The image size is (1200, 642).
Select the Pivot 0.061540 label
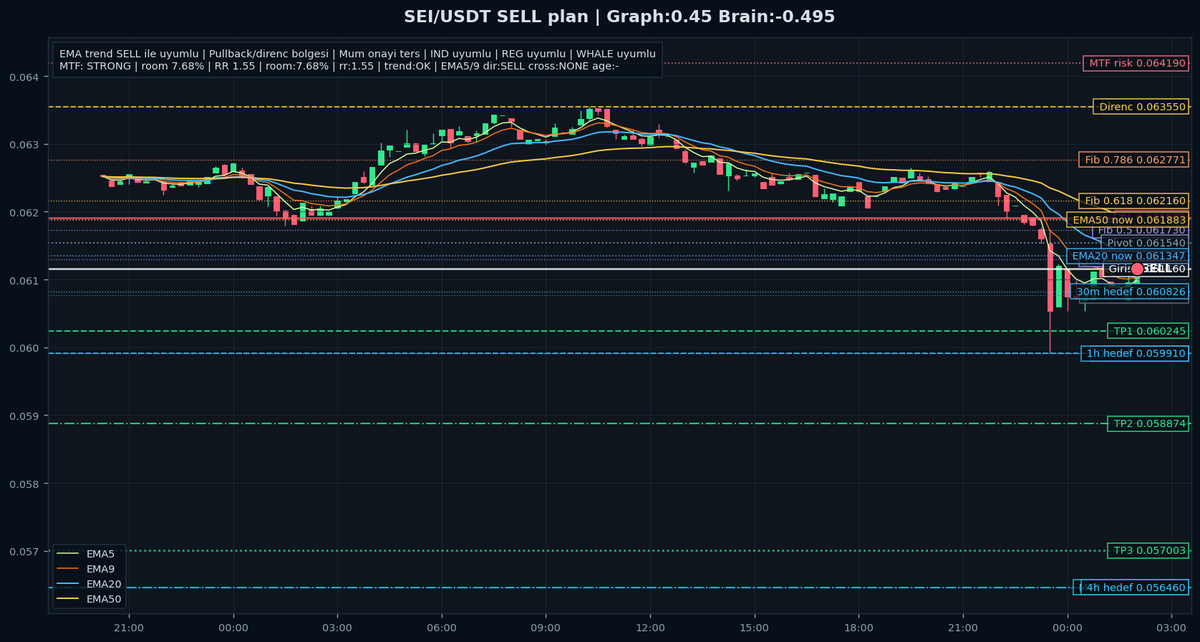pyautogui.click(x=1145, y=243)
